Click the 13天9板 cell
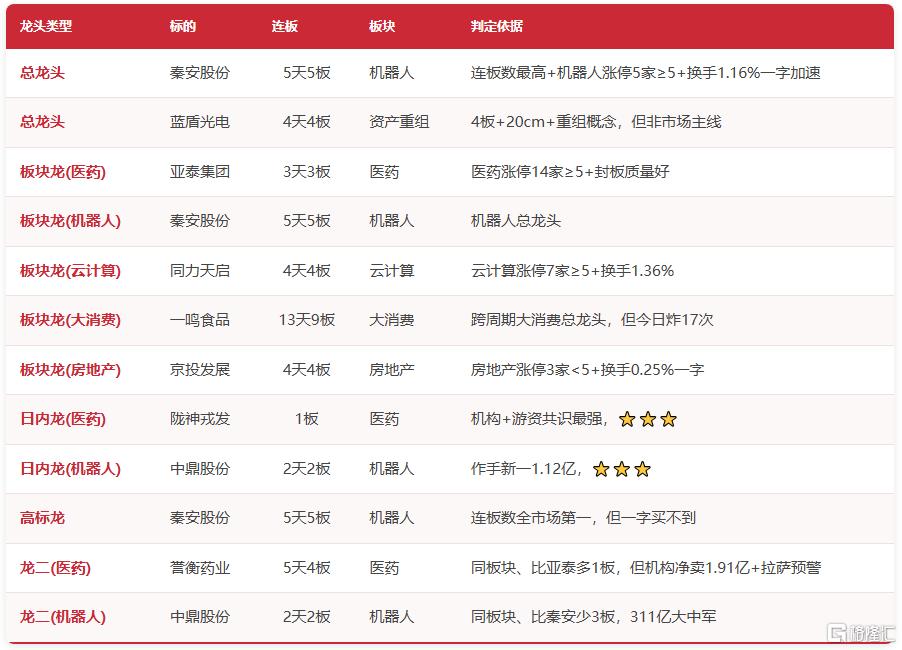This screenshot has height=650, width=902. coord(307,320)
